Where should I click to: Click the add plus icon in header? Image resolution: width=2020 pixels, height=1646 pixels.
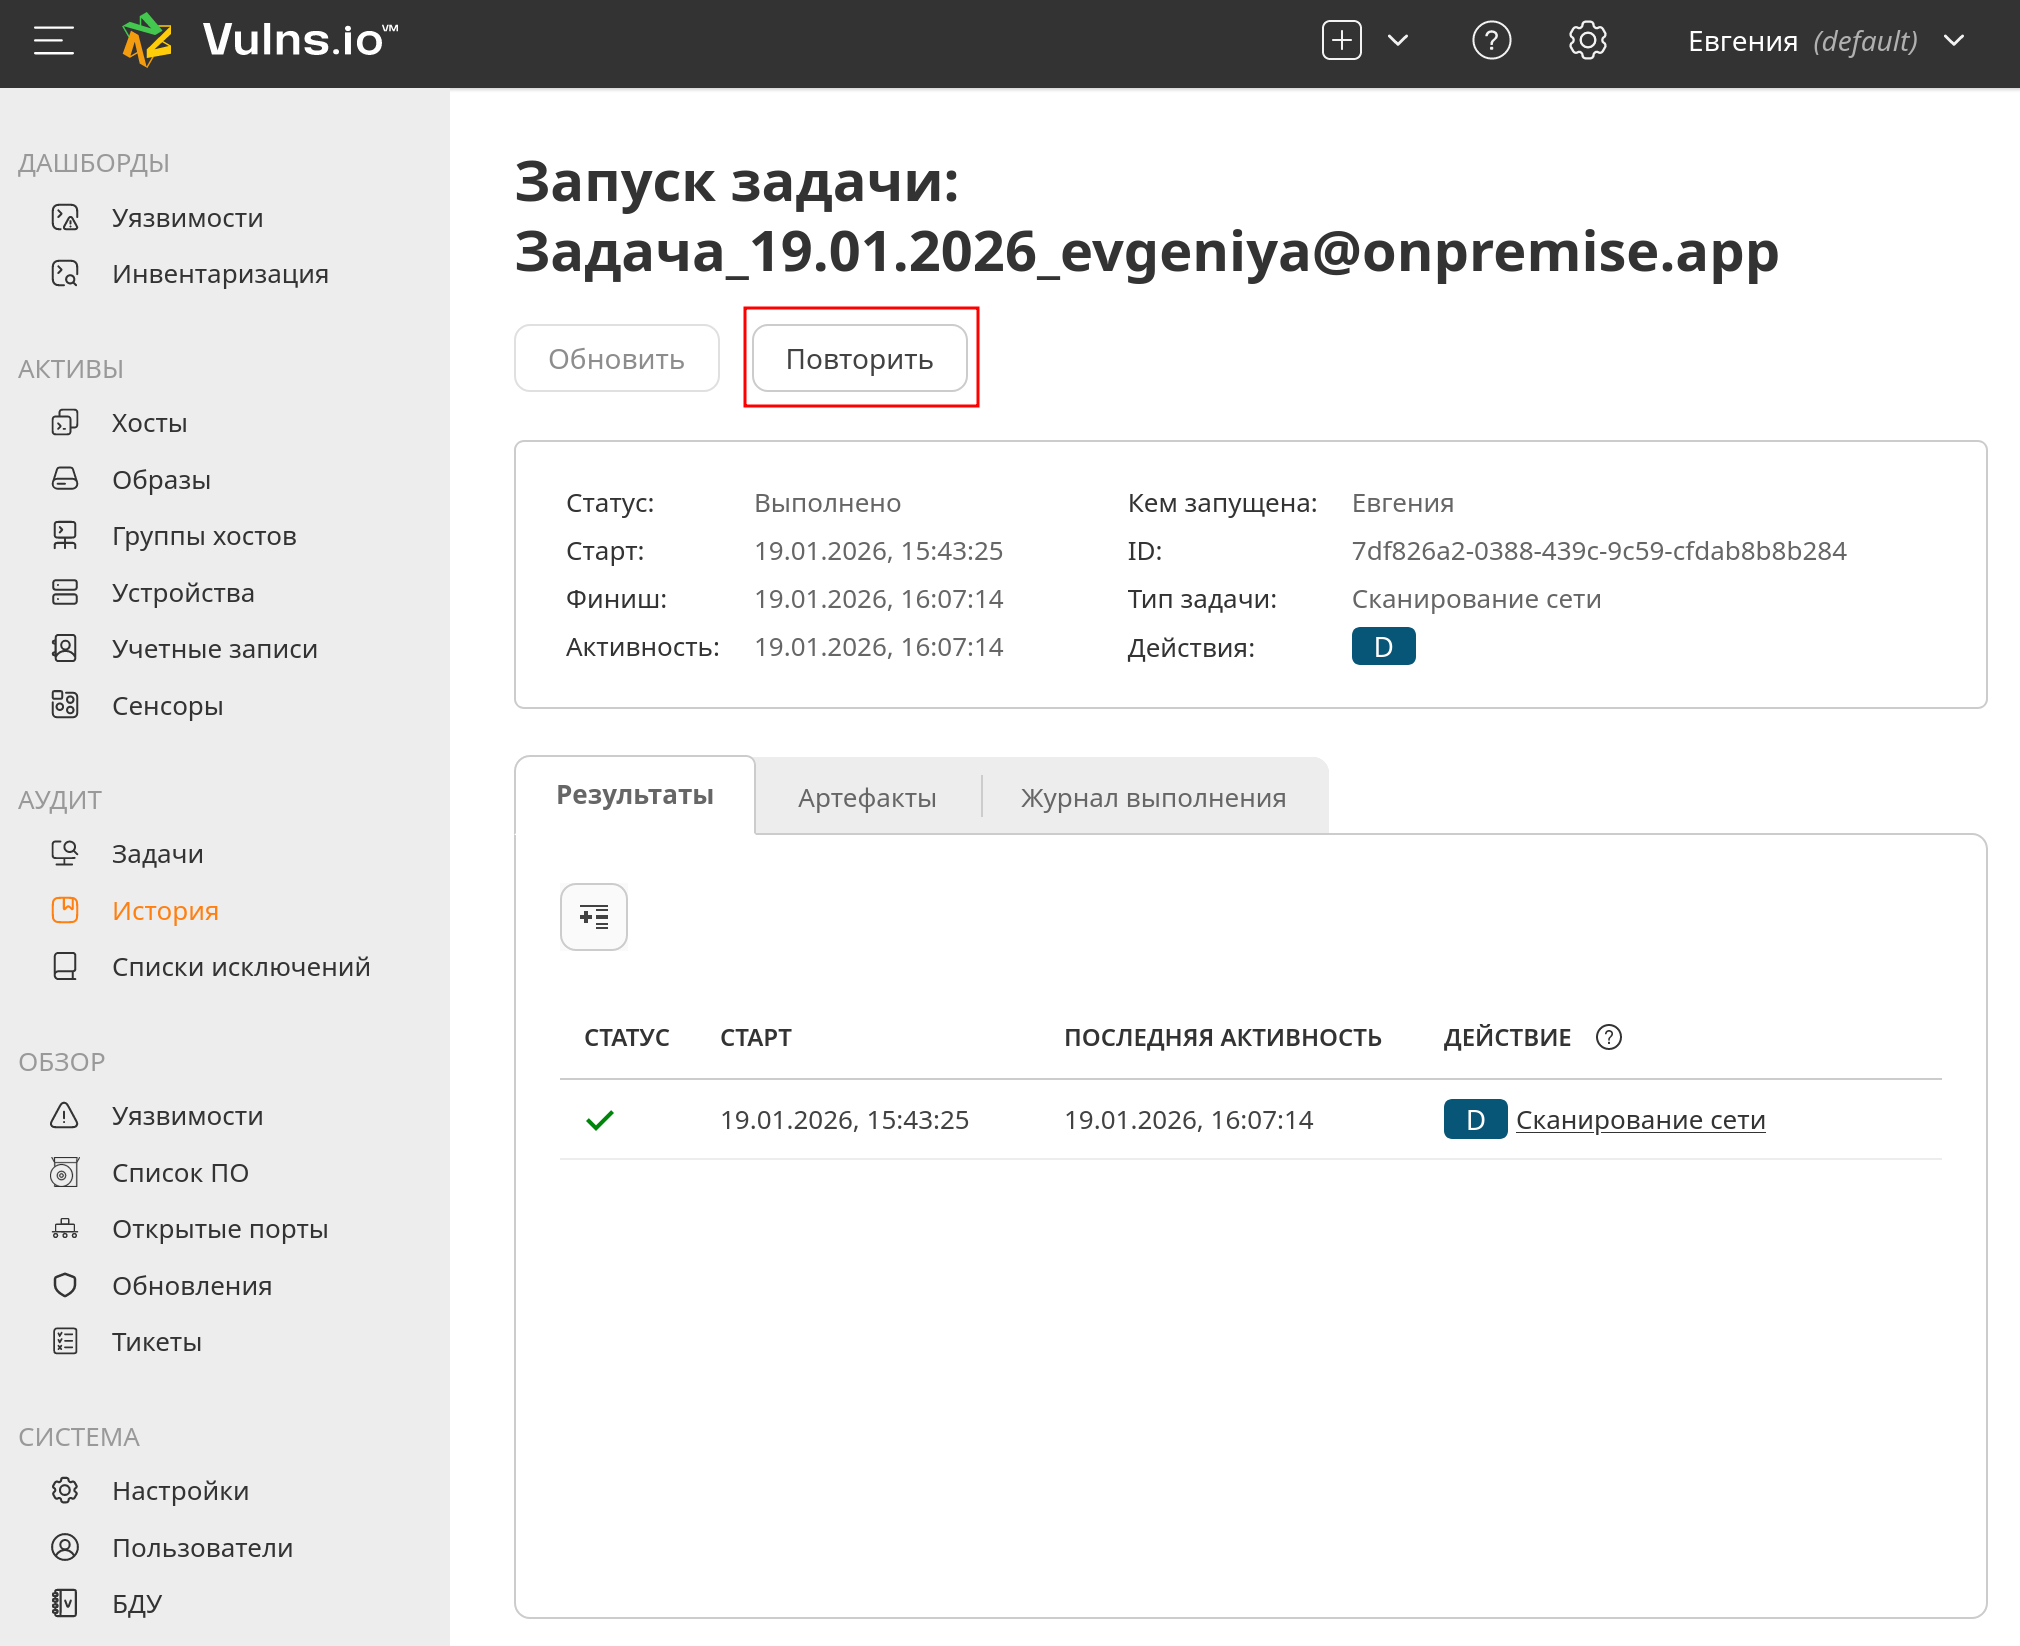[x=1341, y=41]
